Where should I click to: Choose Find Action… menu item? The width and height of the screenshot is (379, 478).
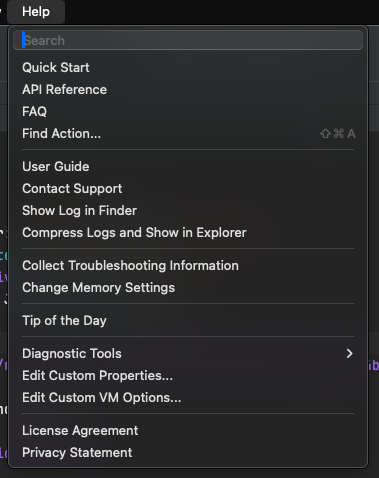(x=188, y=134)
